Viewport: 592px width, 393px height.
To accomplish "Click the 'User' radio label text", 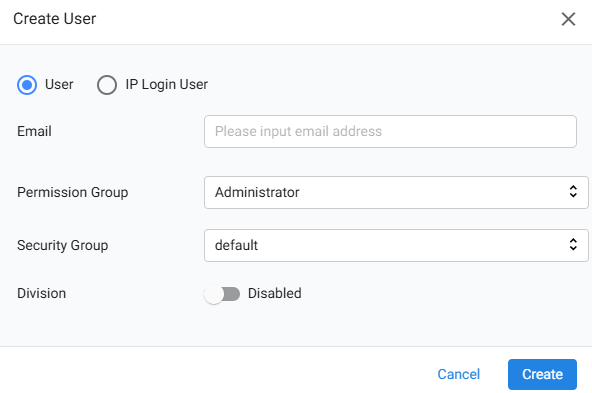I will 59,84.
